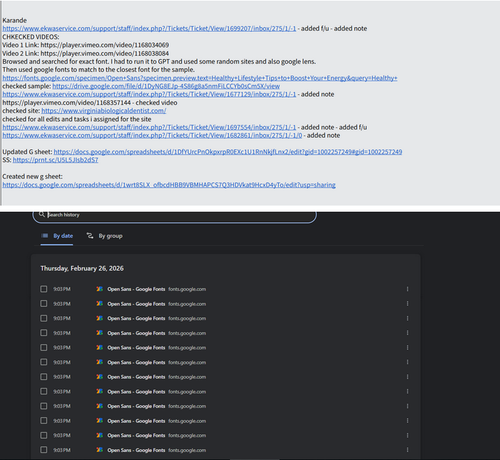
Task: Select the checkbox of the fourth history entry
Action: point(44,333)
